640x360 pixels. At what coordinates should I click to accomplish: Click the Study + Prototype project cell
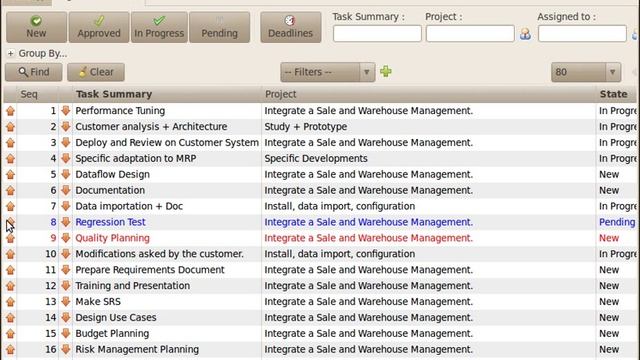click(306, 127)
